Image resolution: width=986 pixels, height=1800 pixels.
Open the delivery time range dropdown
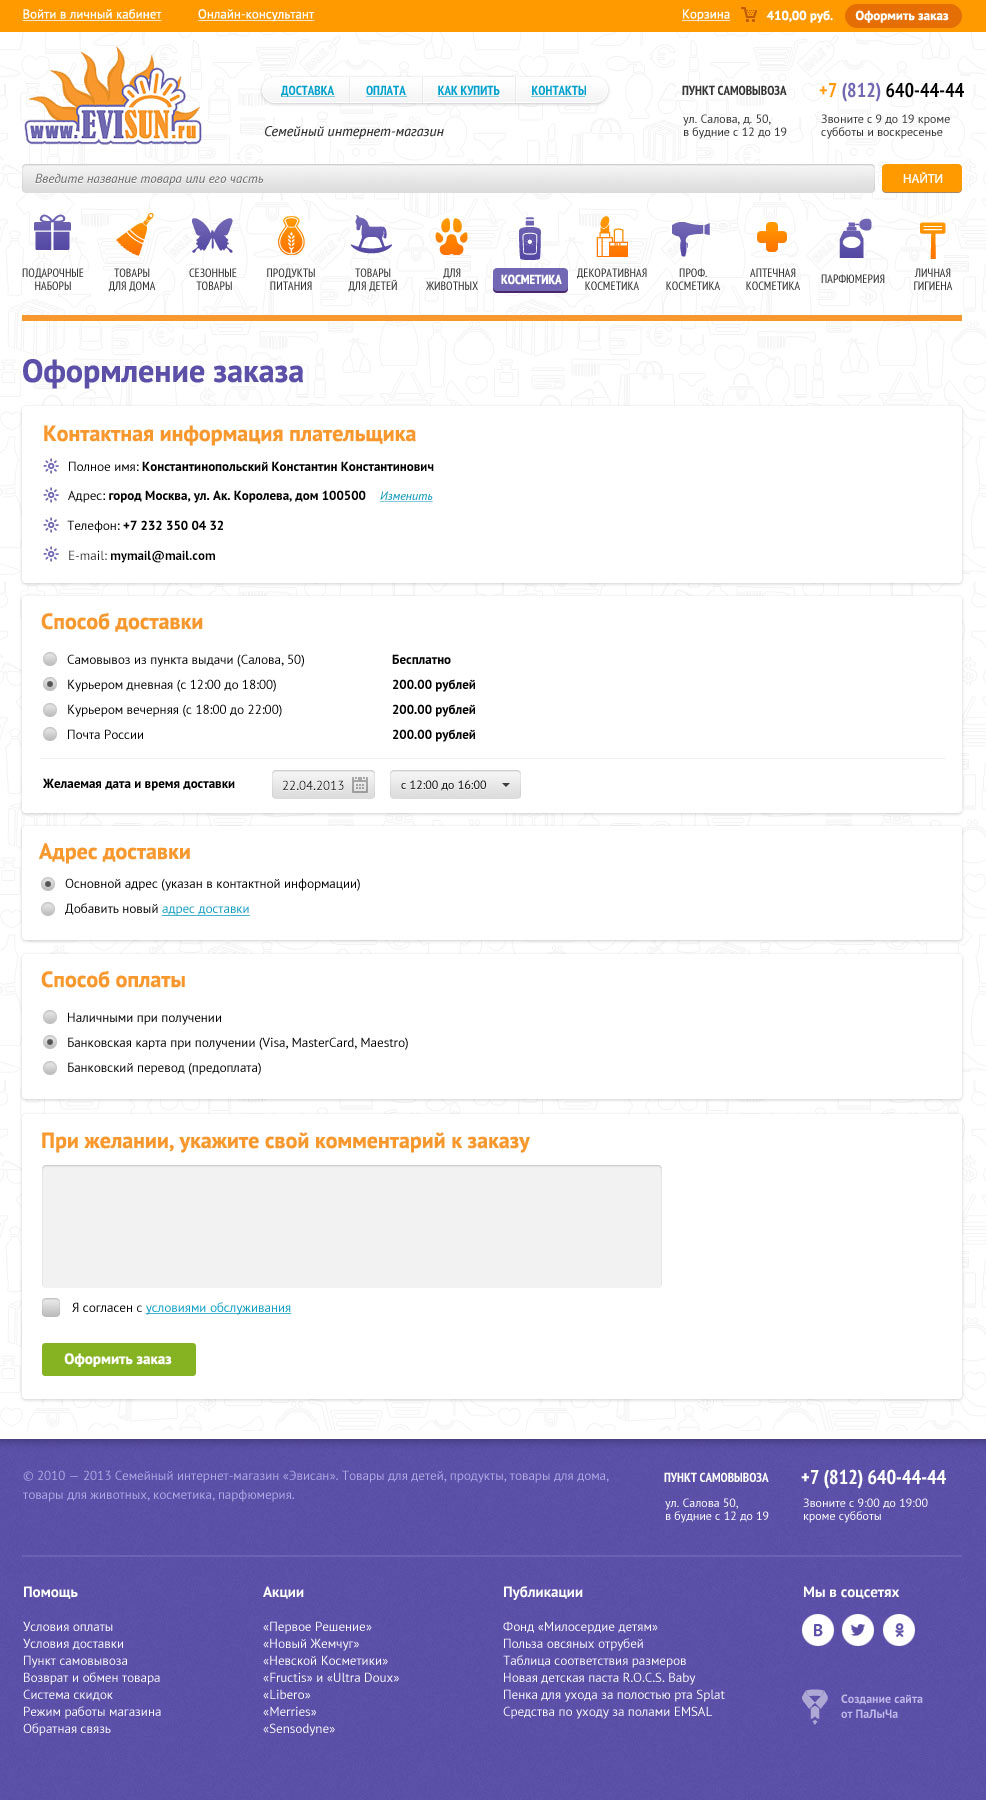pyautogui.click(x=455, y=785)
